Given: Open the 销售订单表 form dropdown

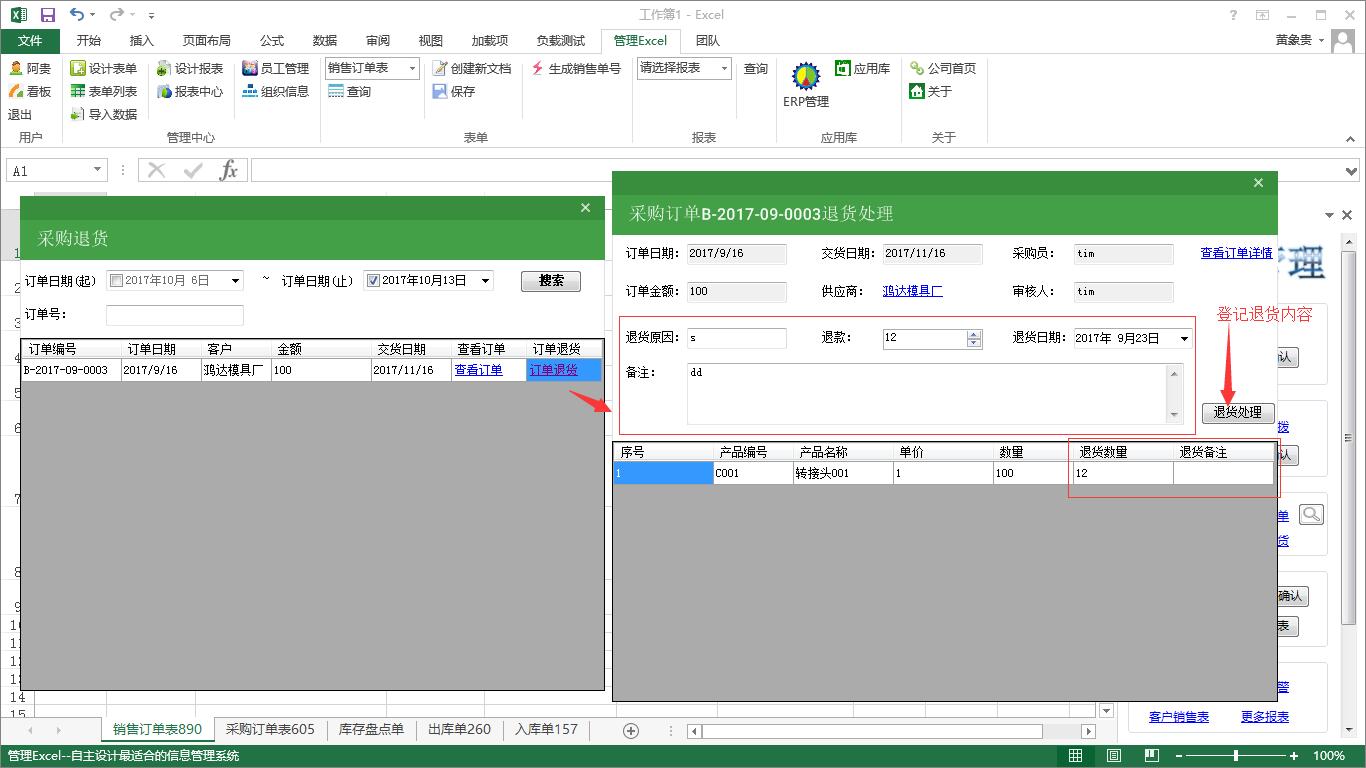Looking at the screenshot, I should tap(411, 68).
